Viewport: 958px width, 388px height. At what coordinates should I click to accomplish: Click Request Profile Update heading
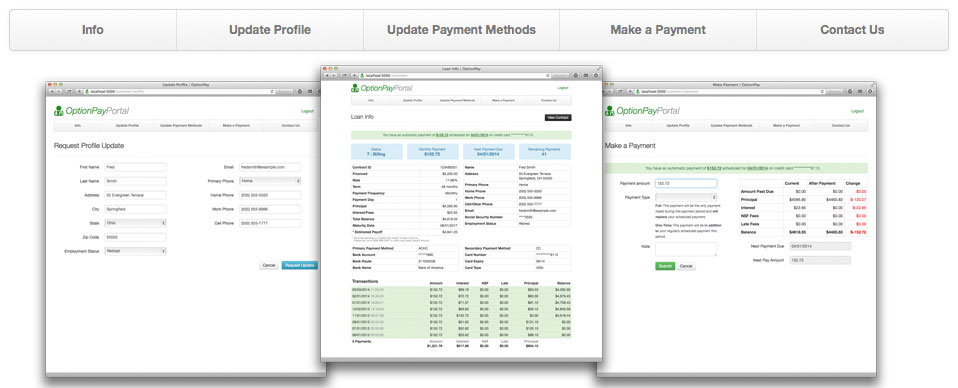click(89, 145)
